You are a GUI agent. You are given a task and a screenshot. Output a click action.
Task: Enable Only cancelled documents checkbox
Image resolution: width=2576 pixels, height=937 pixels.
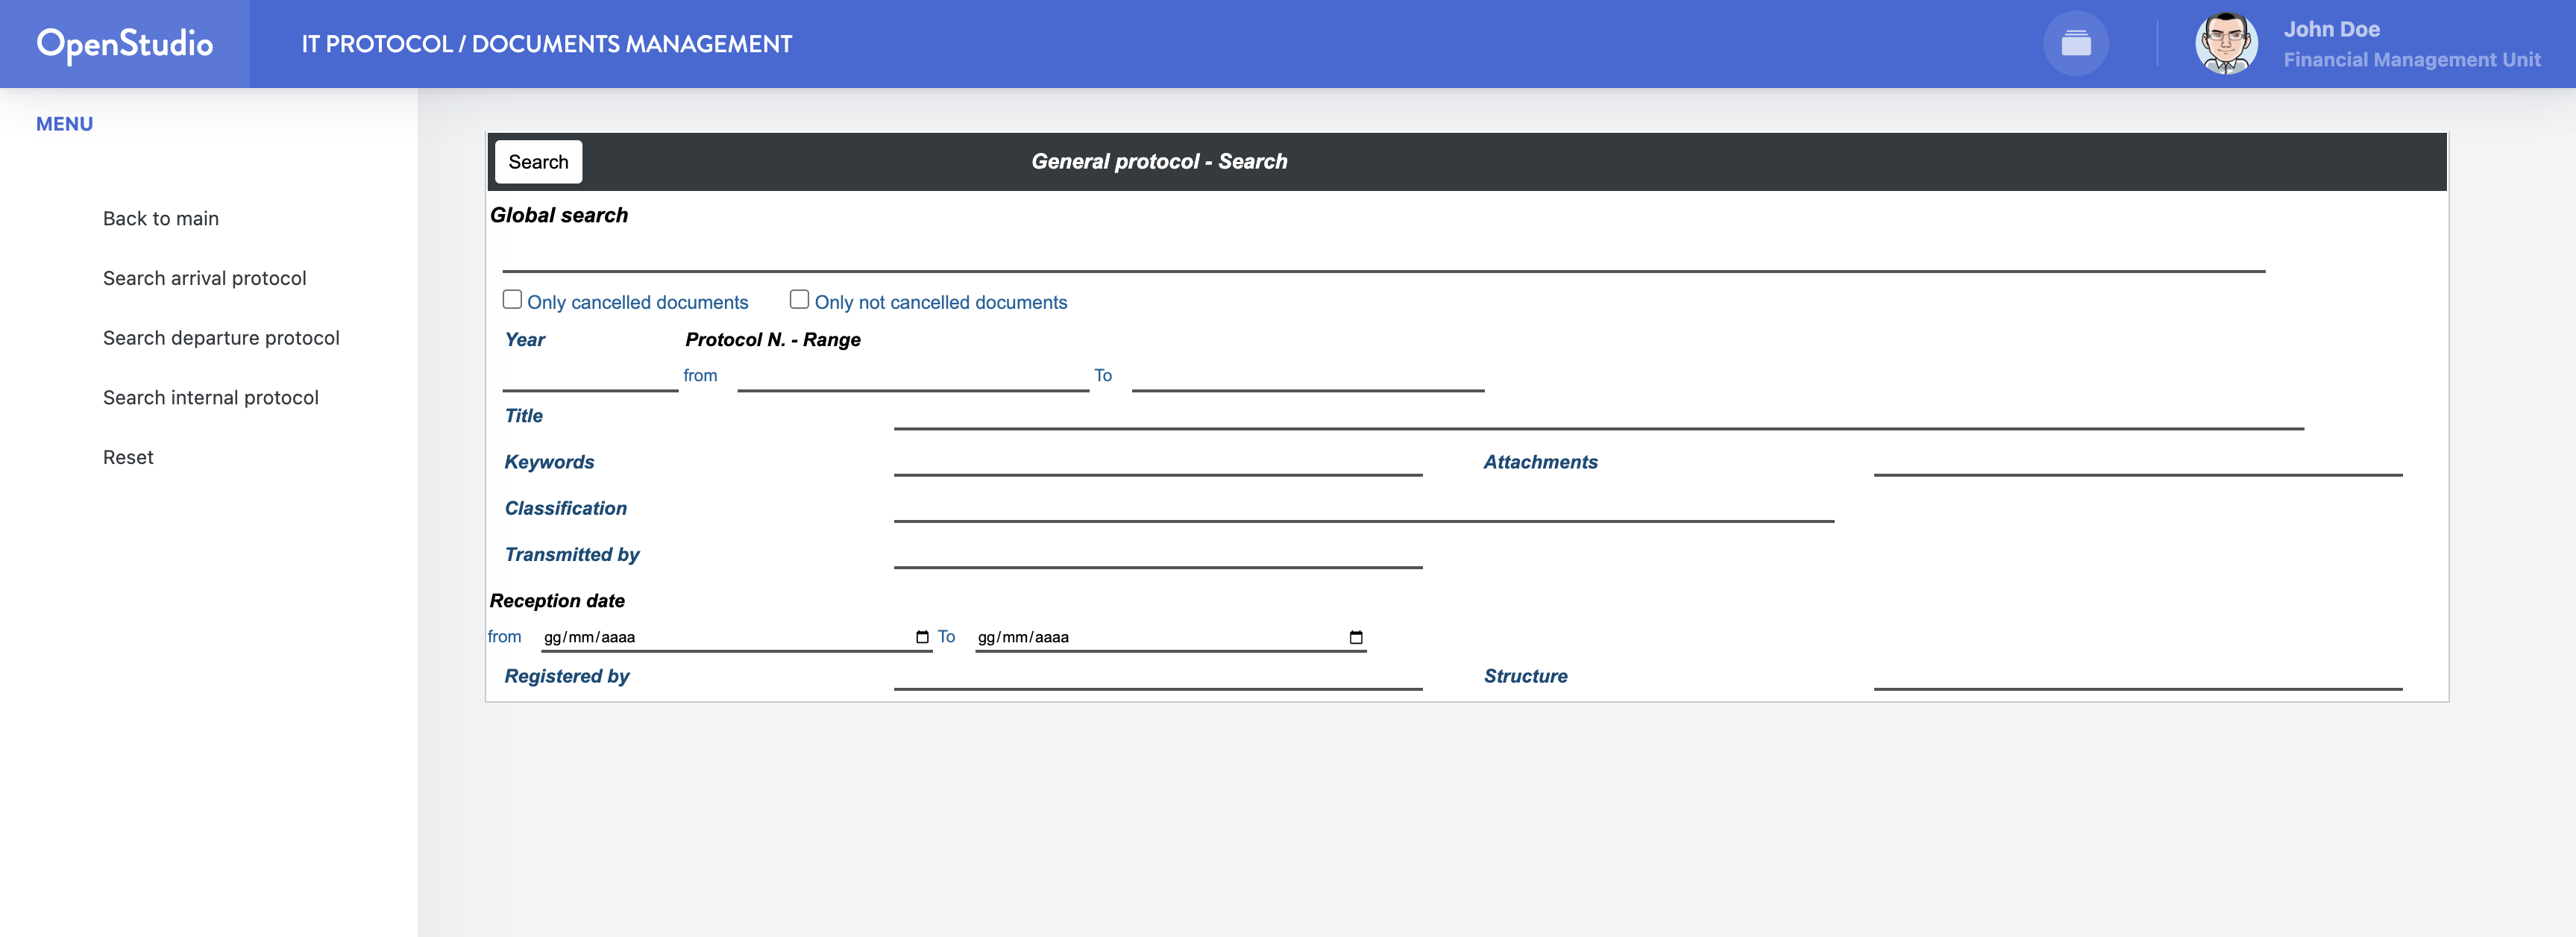pos(512,299)
